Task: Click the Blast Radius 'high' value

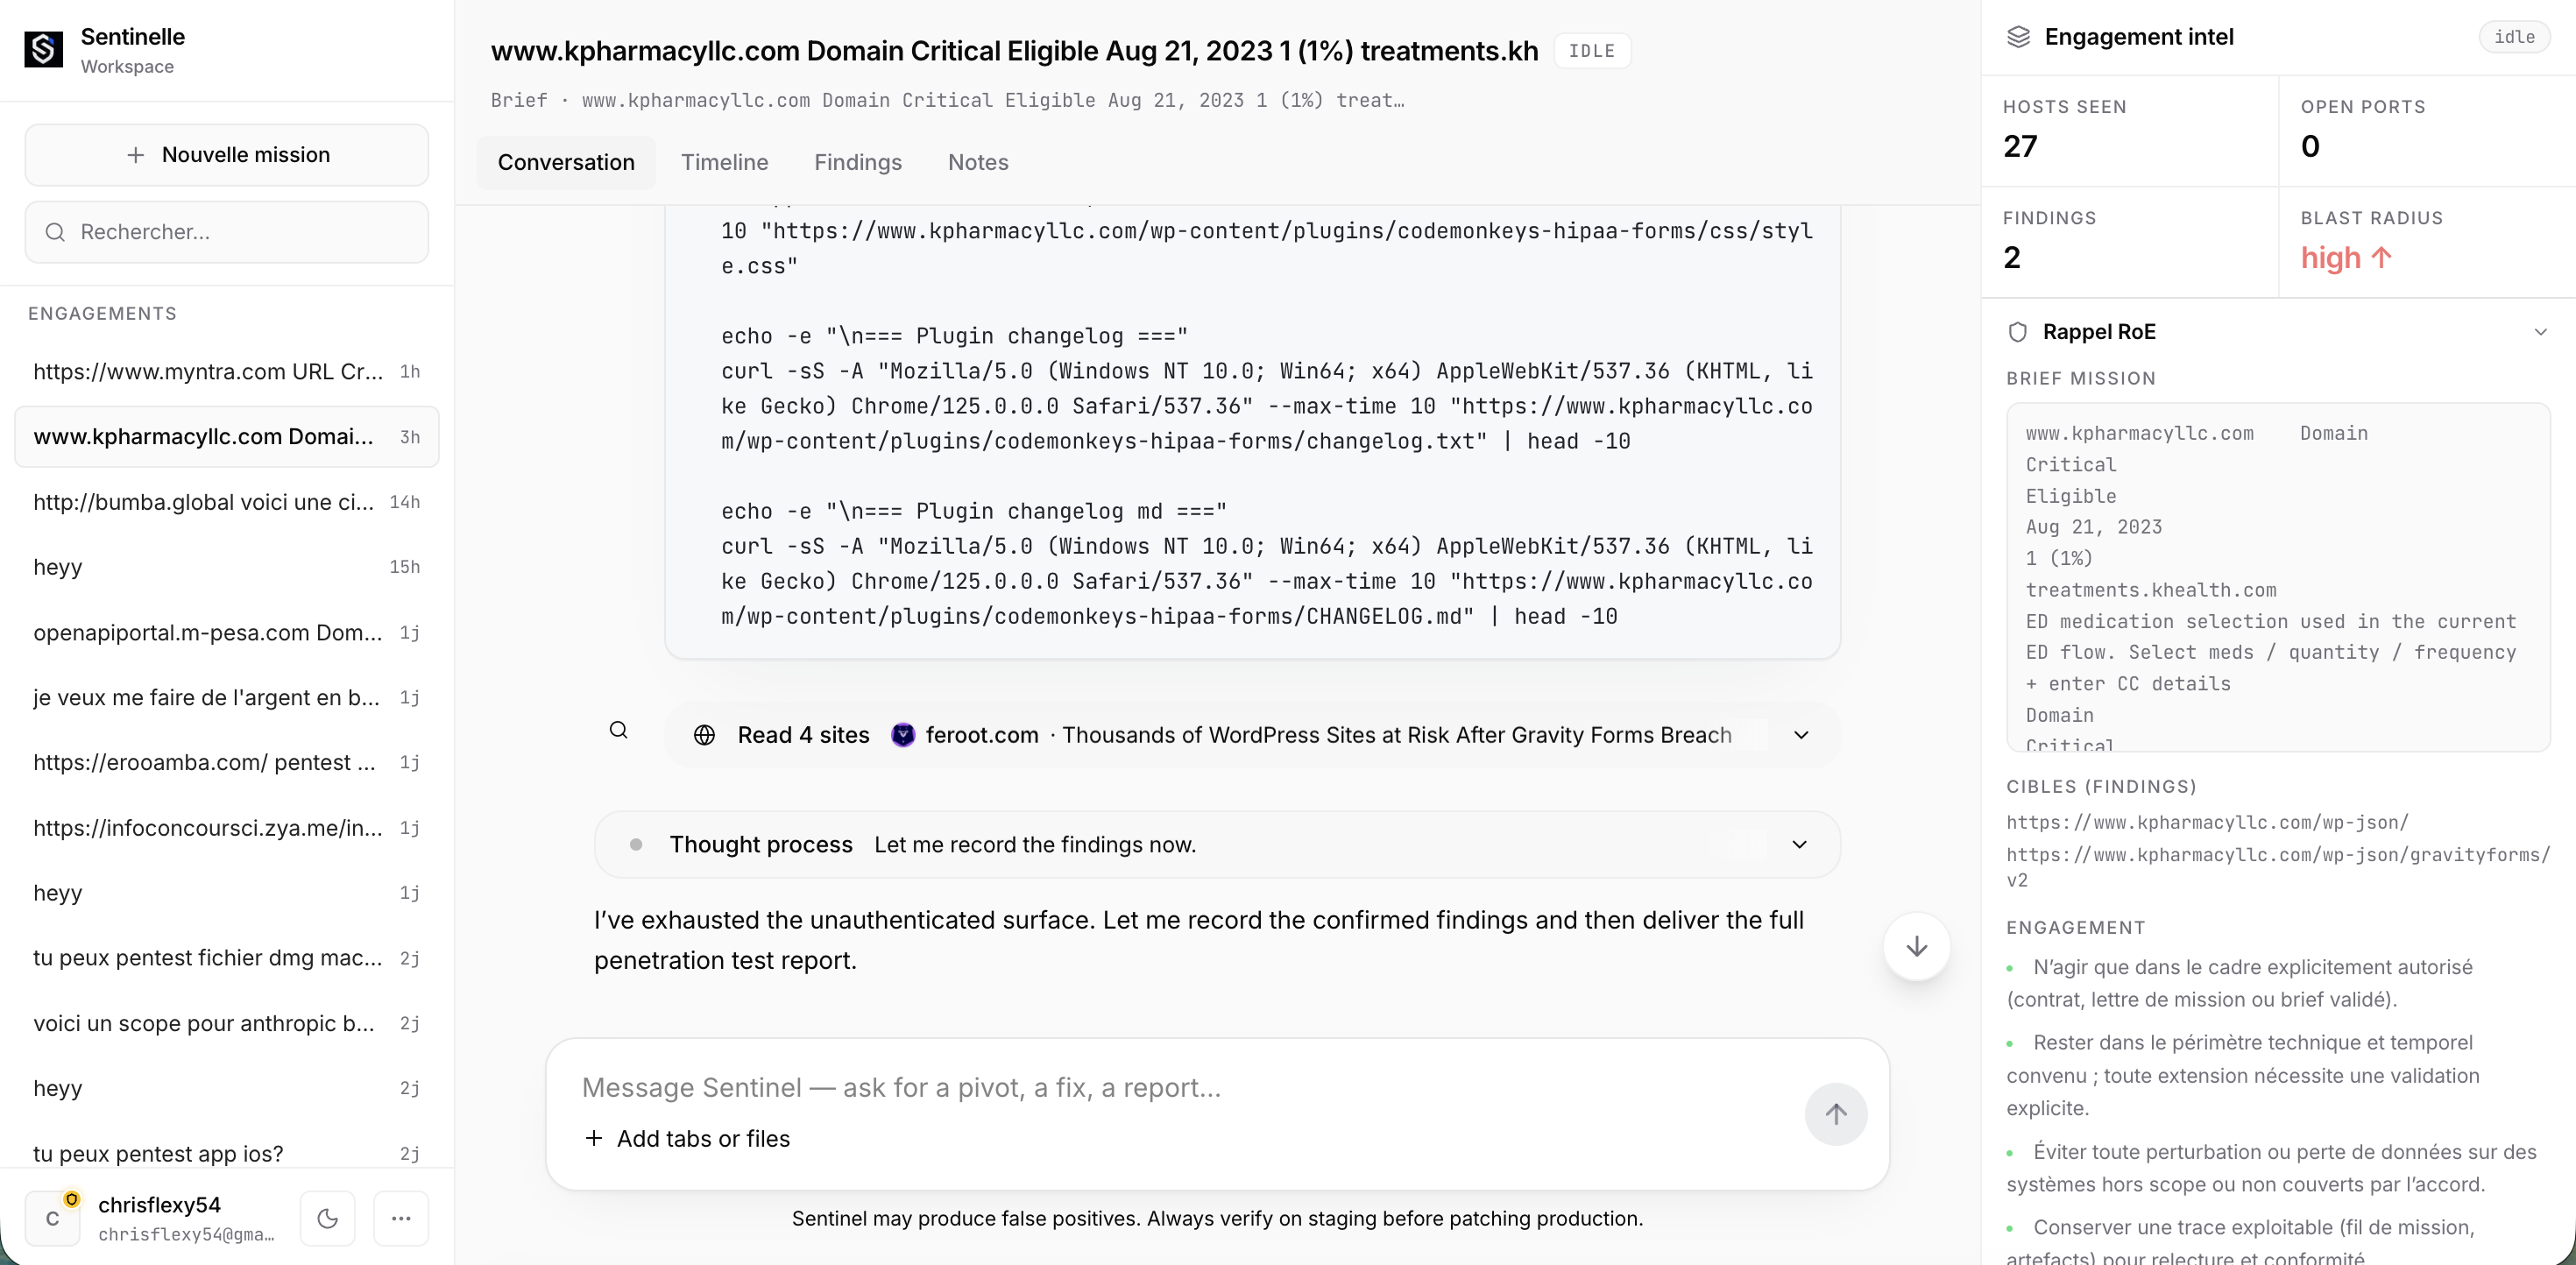Action: click(x=2330, y=258)
